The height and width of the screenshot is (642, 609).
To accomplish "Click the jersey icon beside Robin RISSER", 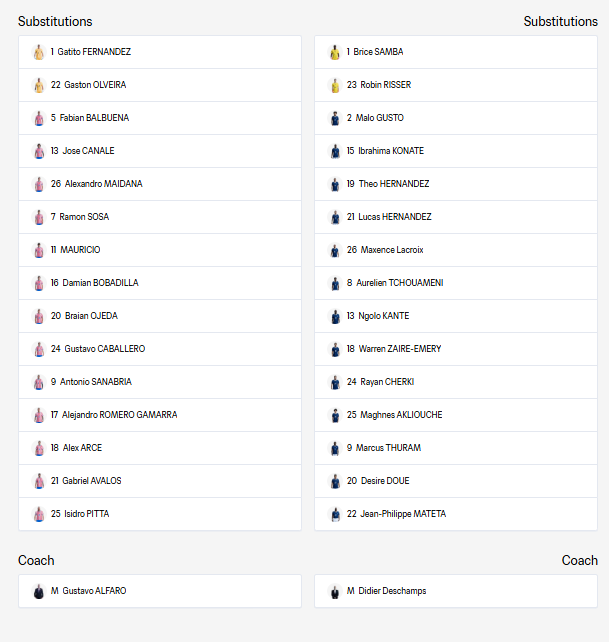I will pyautogui.click(x=335, y=86).
